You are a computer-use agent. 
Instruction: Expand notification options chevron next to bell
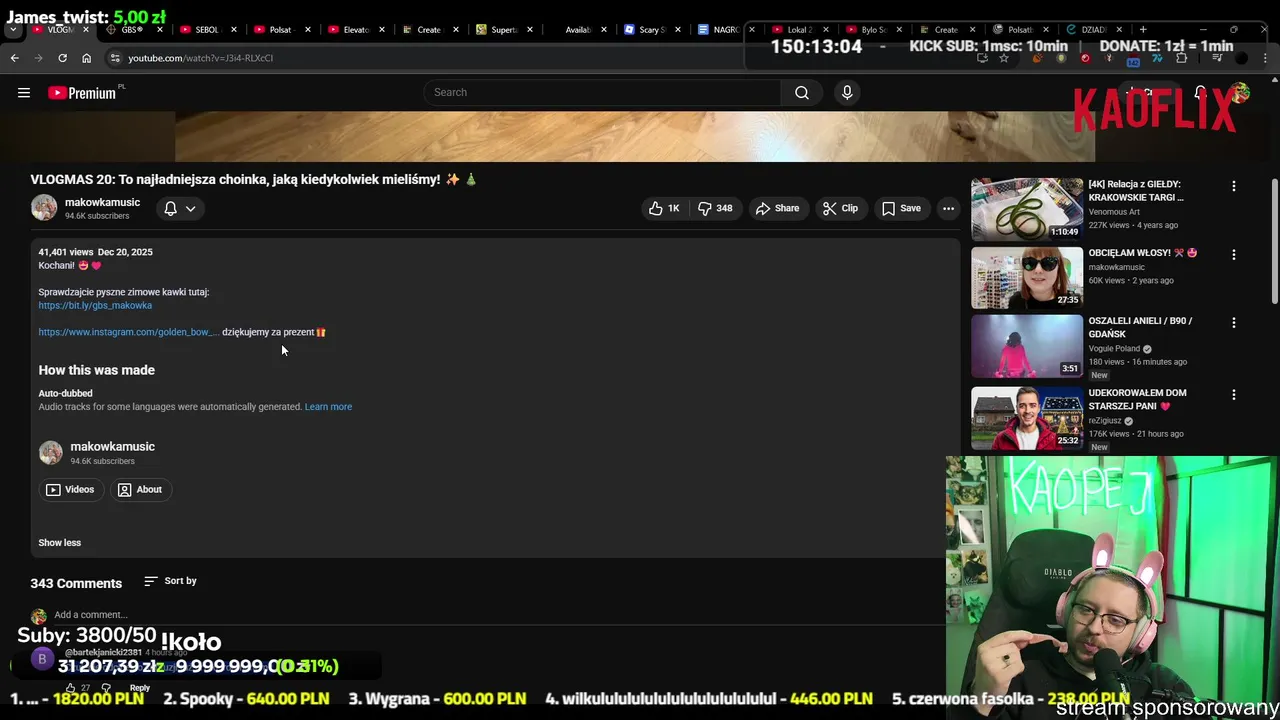(x=190, y=208)
